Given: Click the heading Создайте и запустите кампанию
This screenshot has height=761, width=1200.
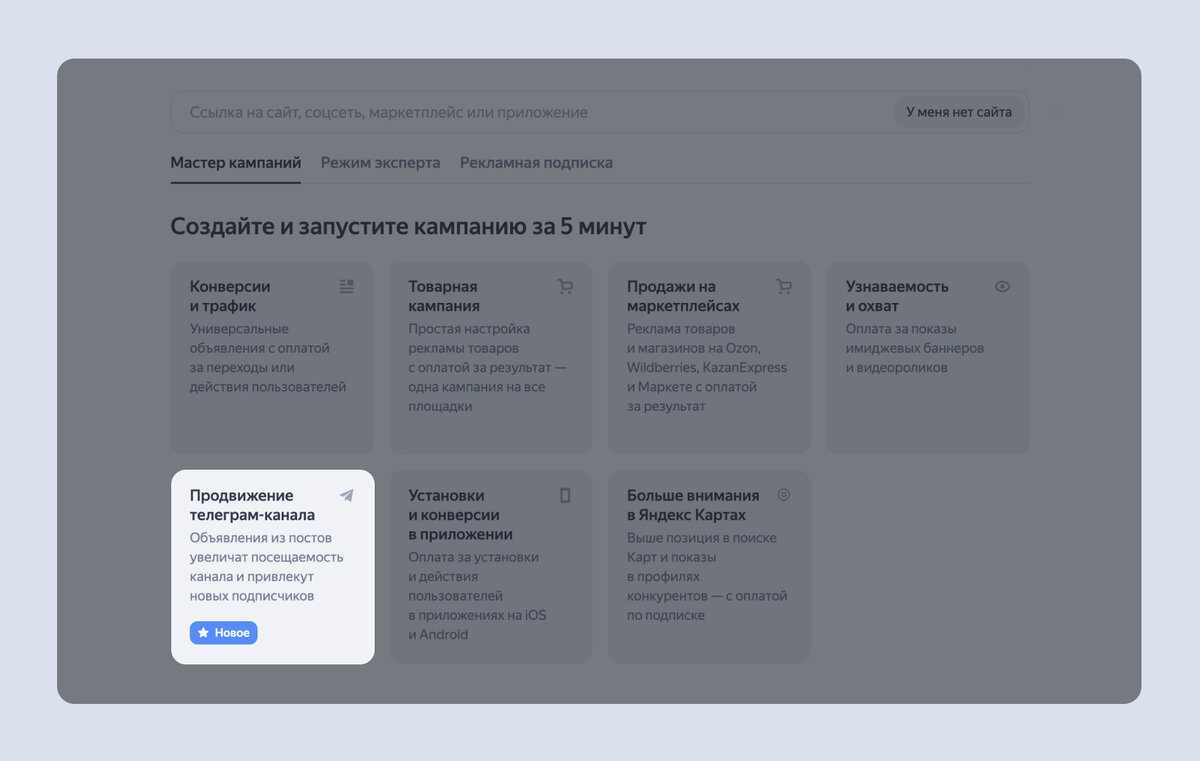Looking at the screenshot, I should (408, 226).
